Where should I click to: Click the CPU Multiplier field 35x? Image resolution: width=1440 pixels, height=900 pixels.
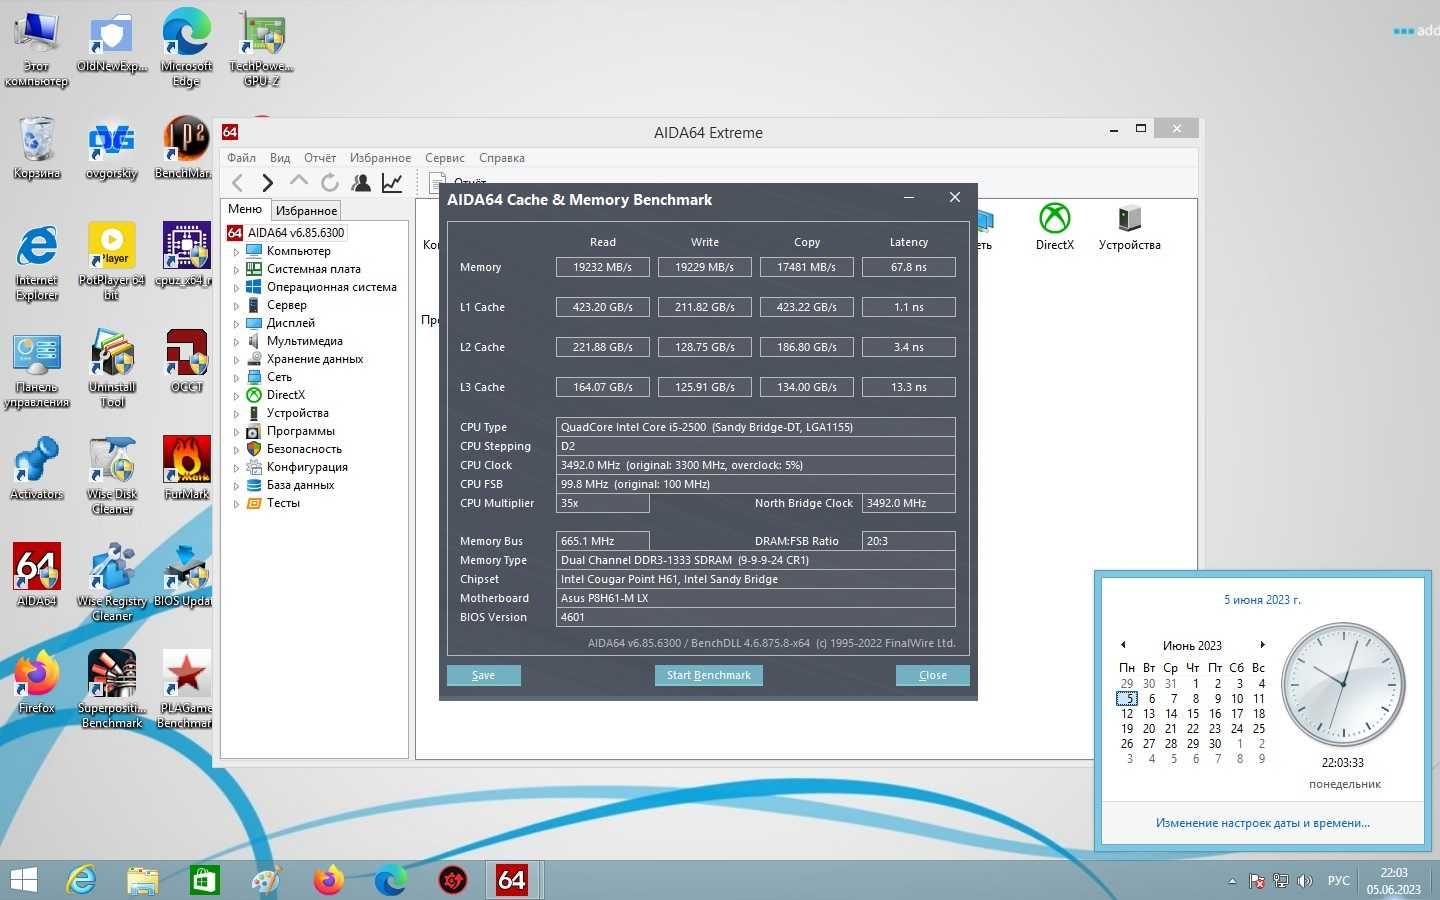602,503
